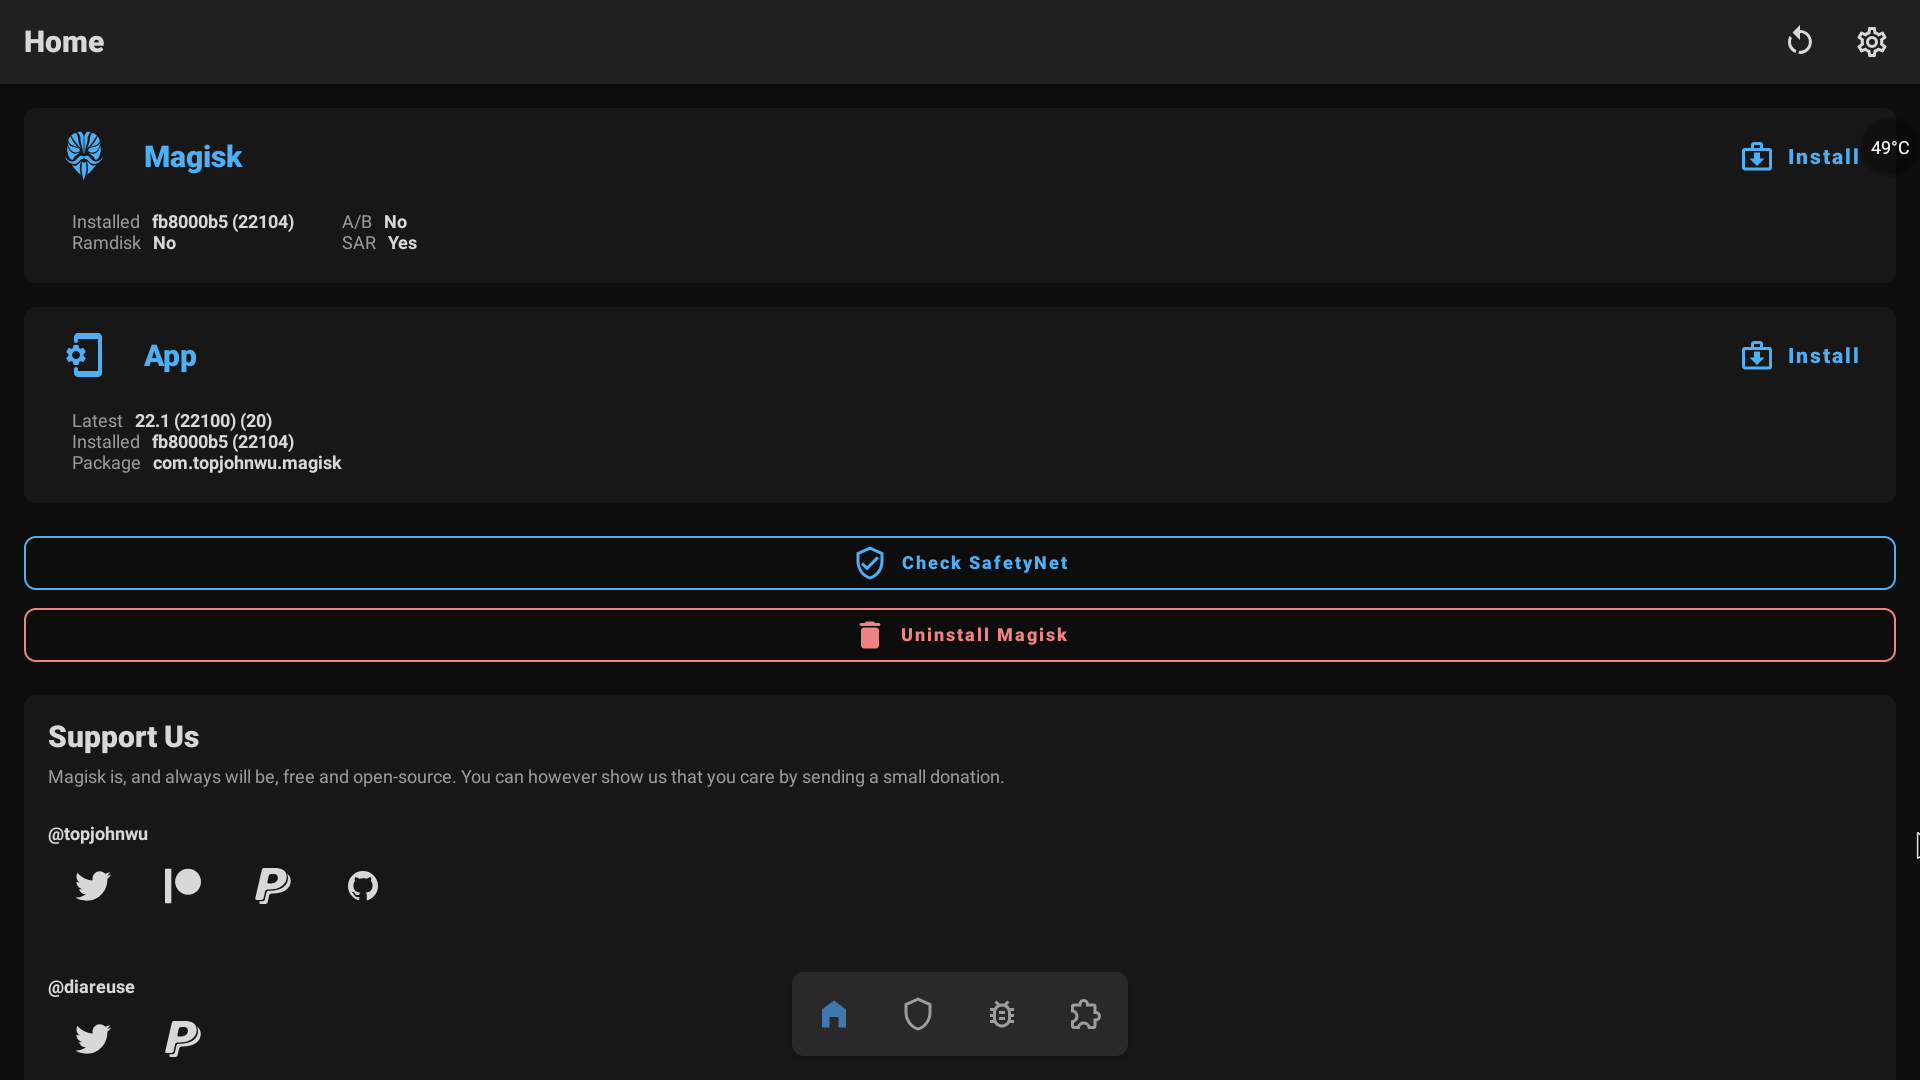Screen dimensions: 1920x1080
Task: Click the Home page title
Action: tap(64, 42)
